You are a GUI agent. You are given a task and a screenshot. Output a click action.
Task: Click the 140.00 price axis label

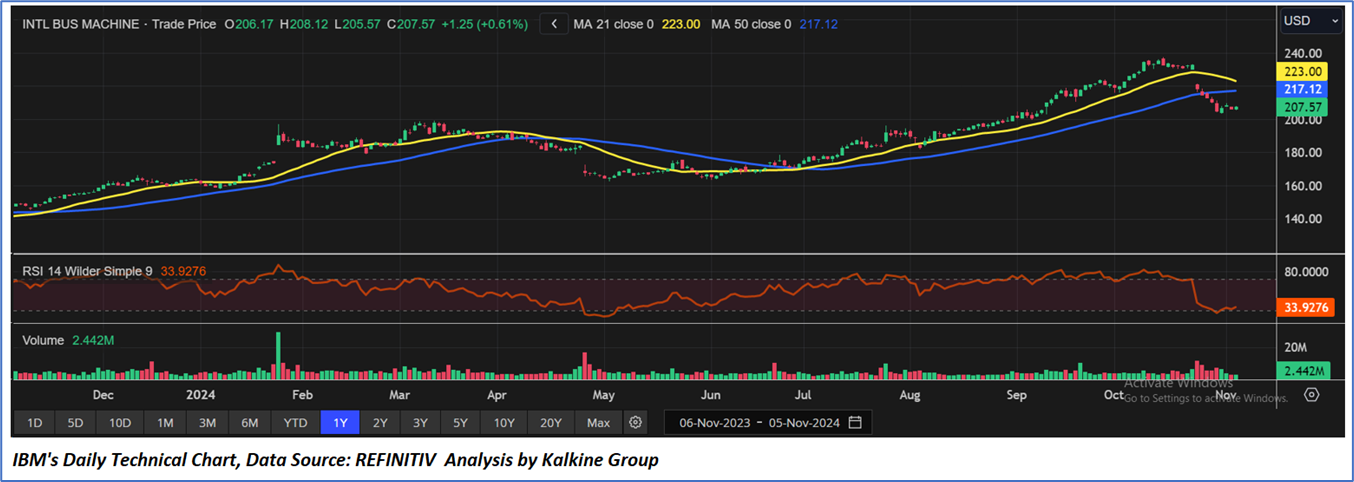point(1303,219)
